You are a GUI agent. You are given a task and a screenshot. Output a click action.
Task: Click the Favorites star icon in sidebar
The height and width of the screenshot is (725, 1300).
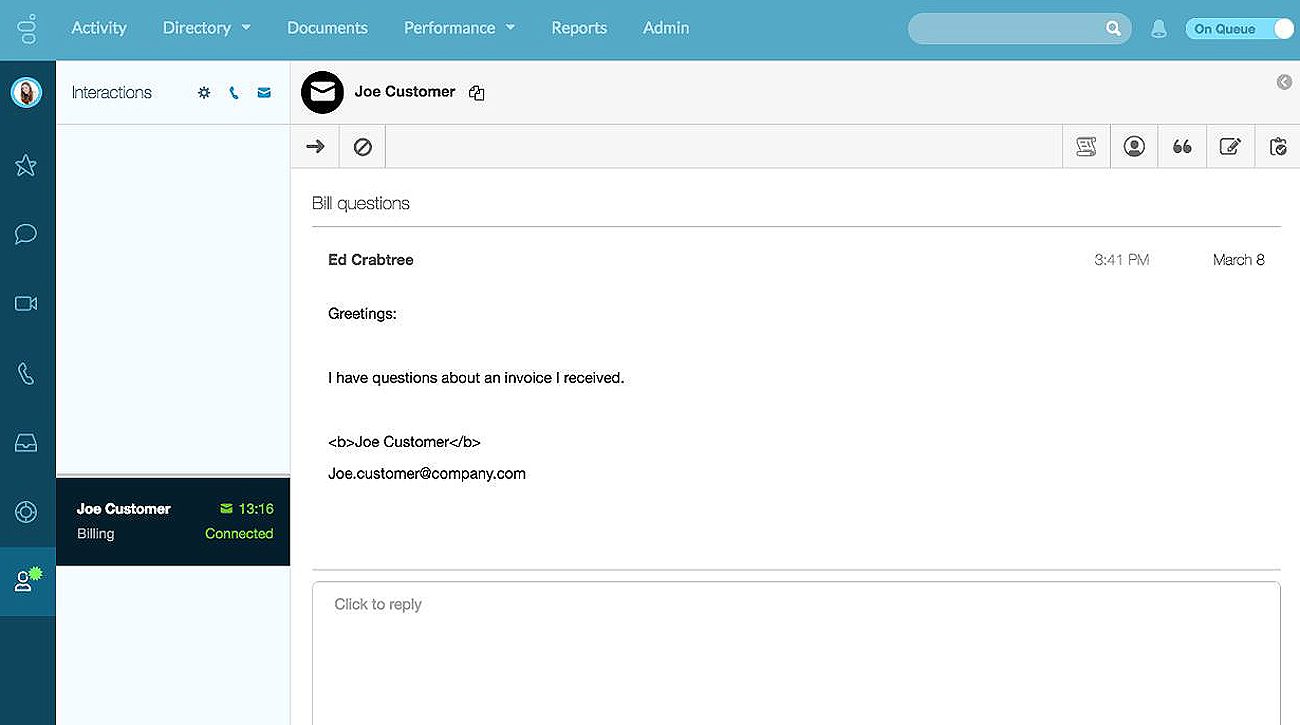[x=26, y=165]
